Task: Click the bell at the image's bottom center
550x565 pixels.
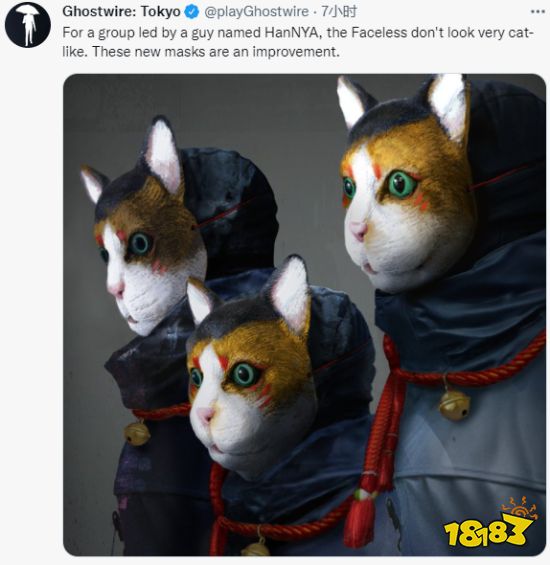Action: (x=256, y=548)
